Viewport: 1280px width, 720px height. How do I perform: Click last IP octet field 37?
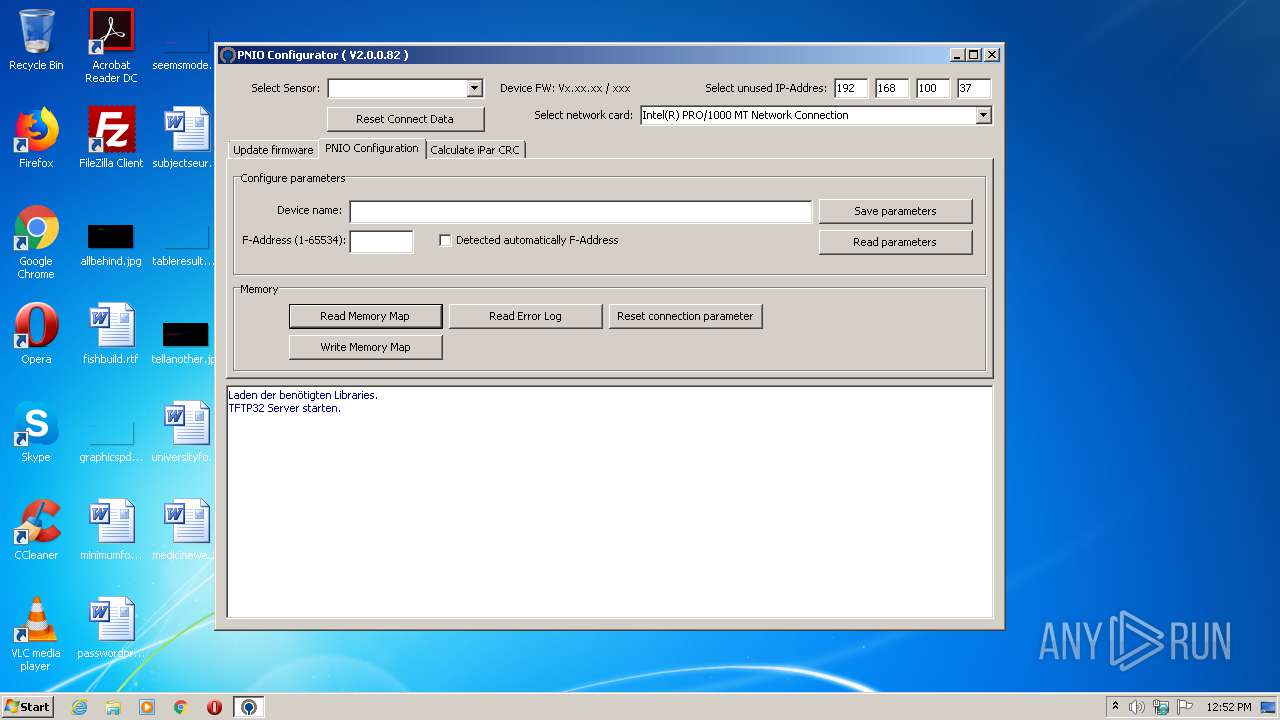coord(974,88)
